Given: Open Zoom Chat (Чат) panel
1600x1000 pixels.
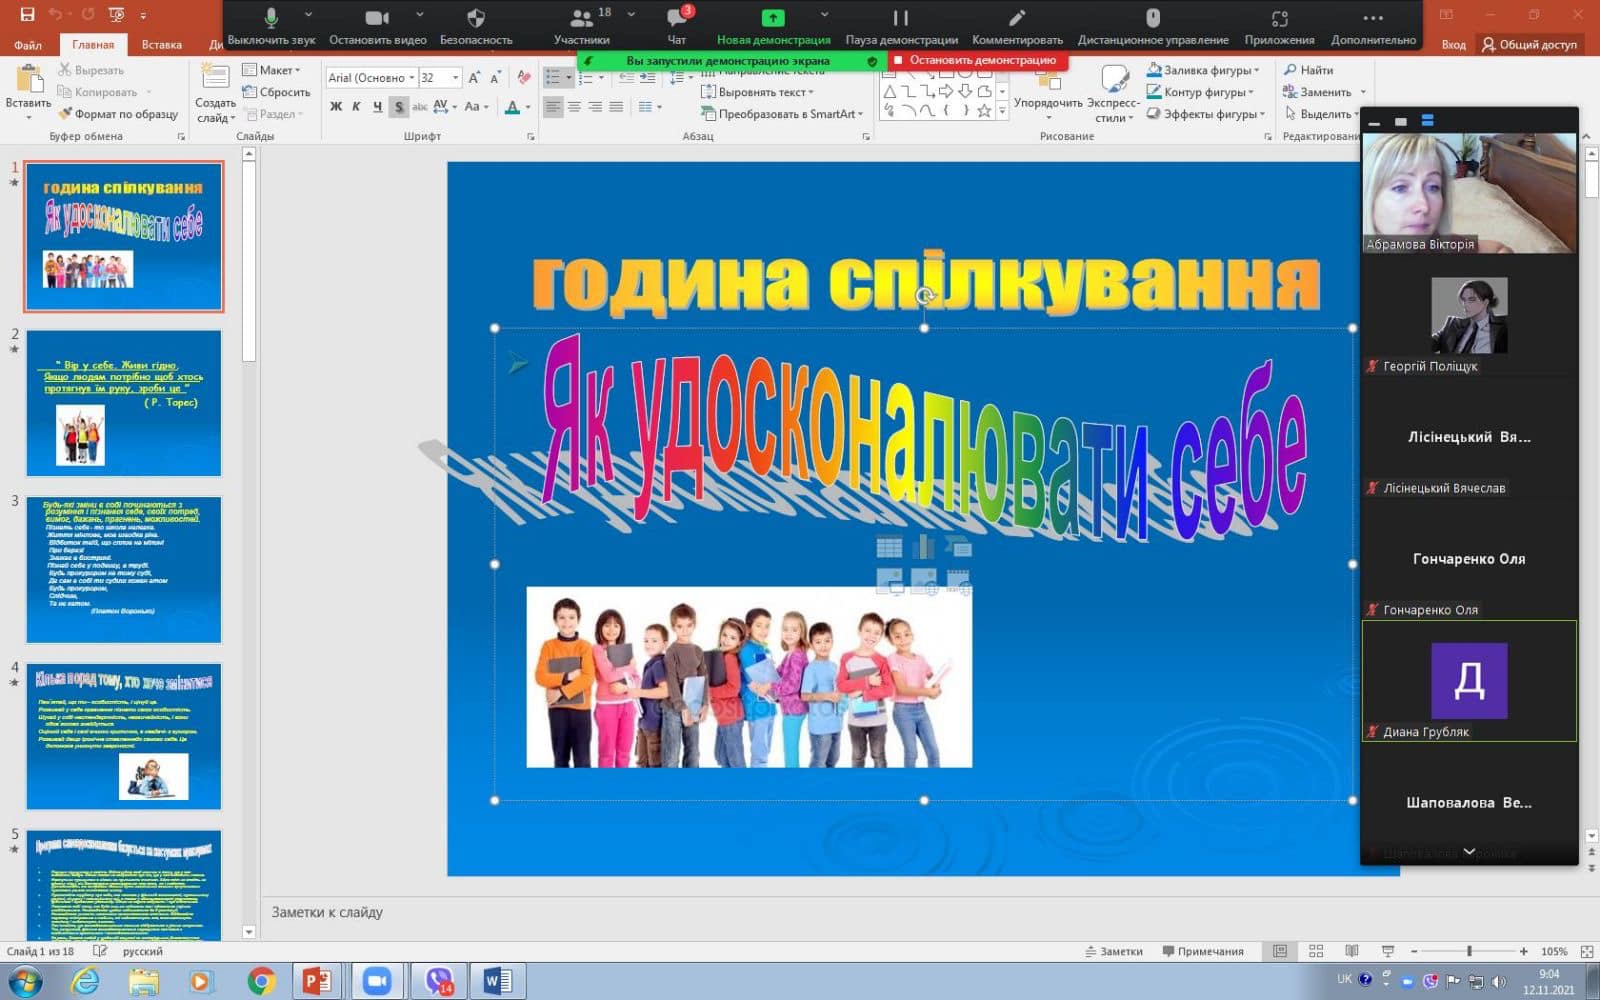Looking at the screenshot, I should pyautogui.click(x=677, y=26).
